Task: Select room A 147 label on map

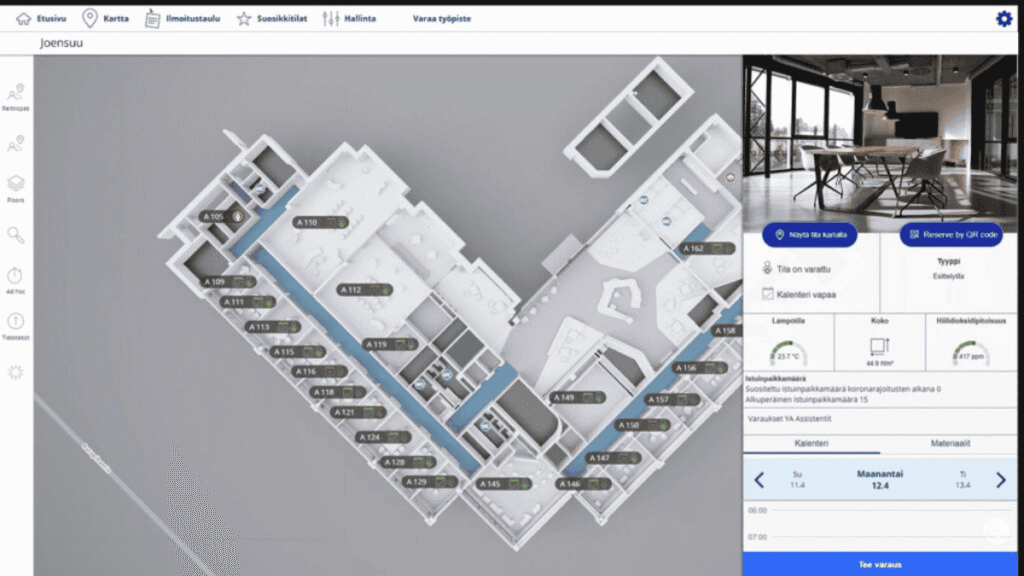Action: [x=613, y=458]
